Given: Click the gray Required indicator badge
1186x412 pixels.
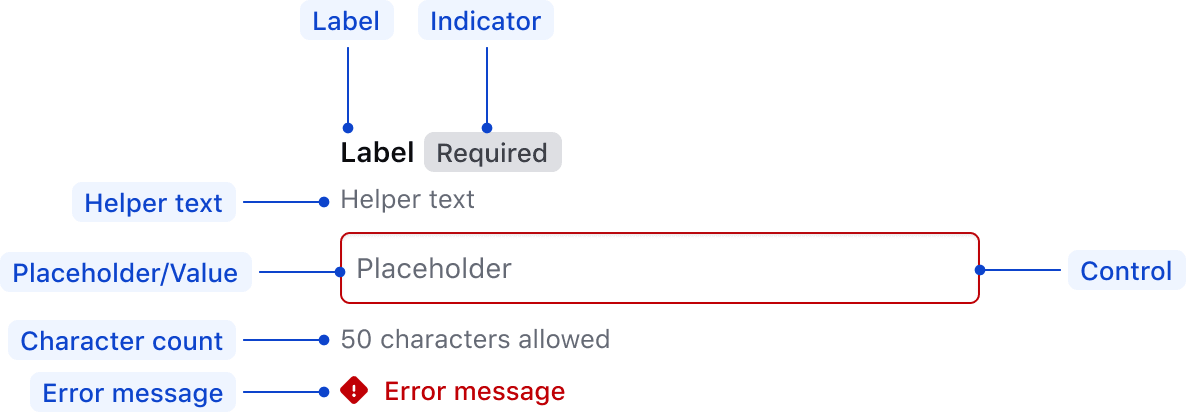Looking at the screenshot, I should pos(493,153).
